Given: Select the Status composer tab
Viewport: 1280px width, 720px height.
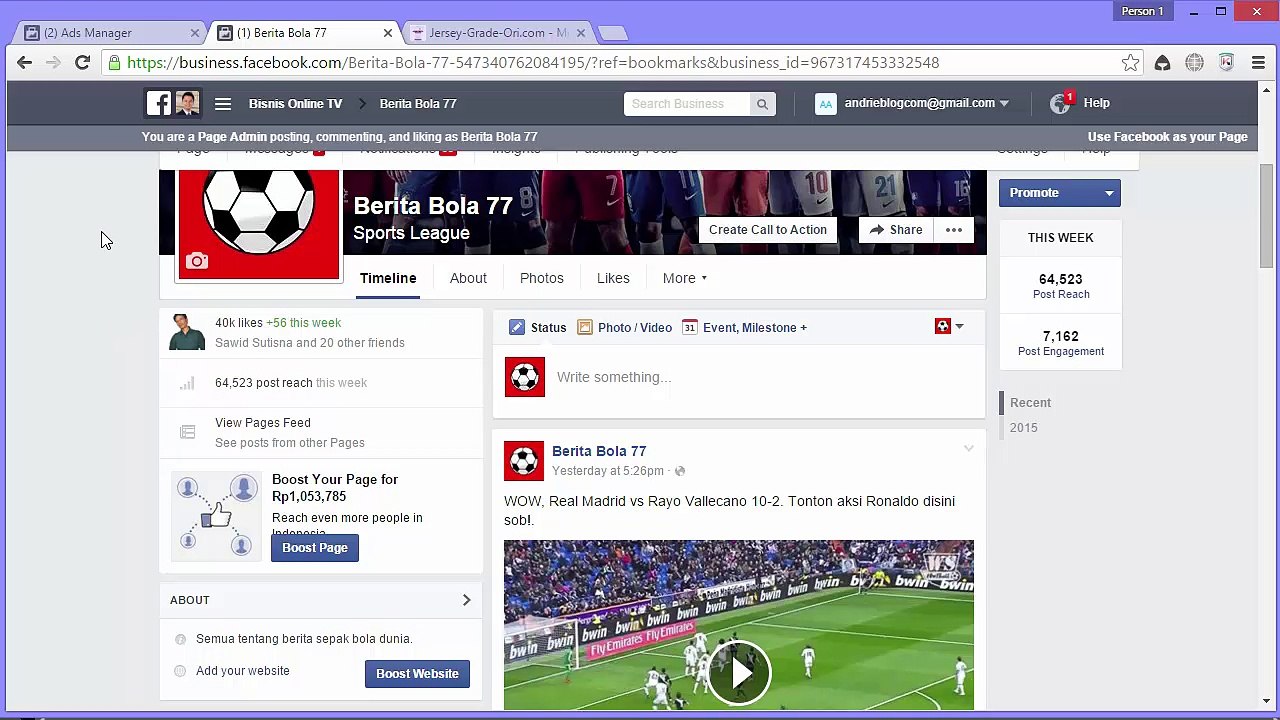Looking at the screenshot, I should (538, 327).
